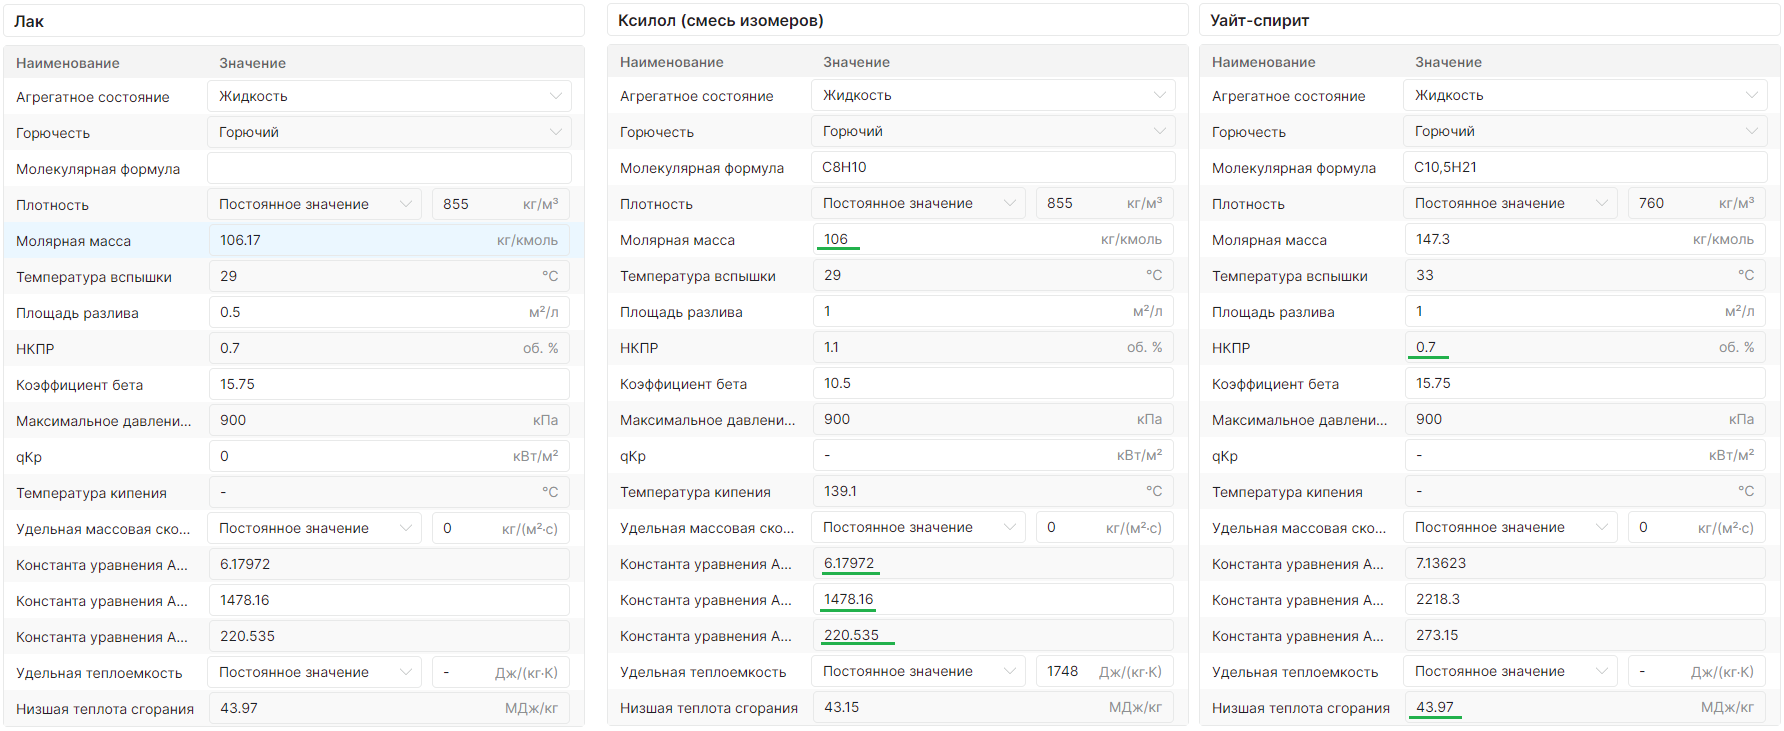Open Горючесть dropdown in Лак panel
The width and height of the screenshot is (1784, 731).
tap(389, 132)
